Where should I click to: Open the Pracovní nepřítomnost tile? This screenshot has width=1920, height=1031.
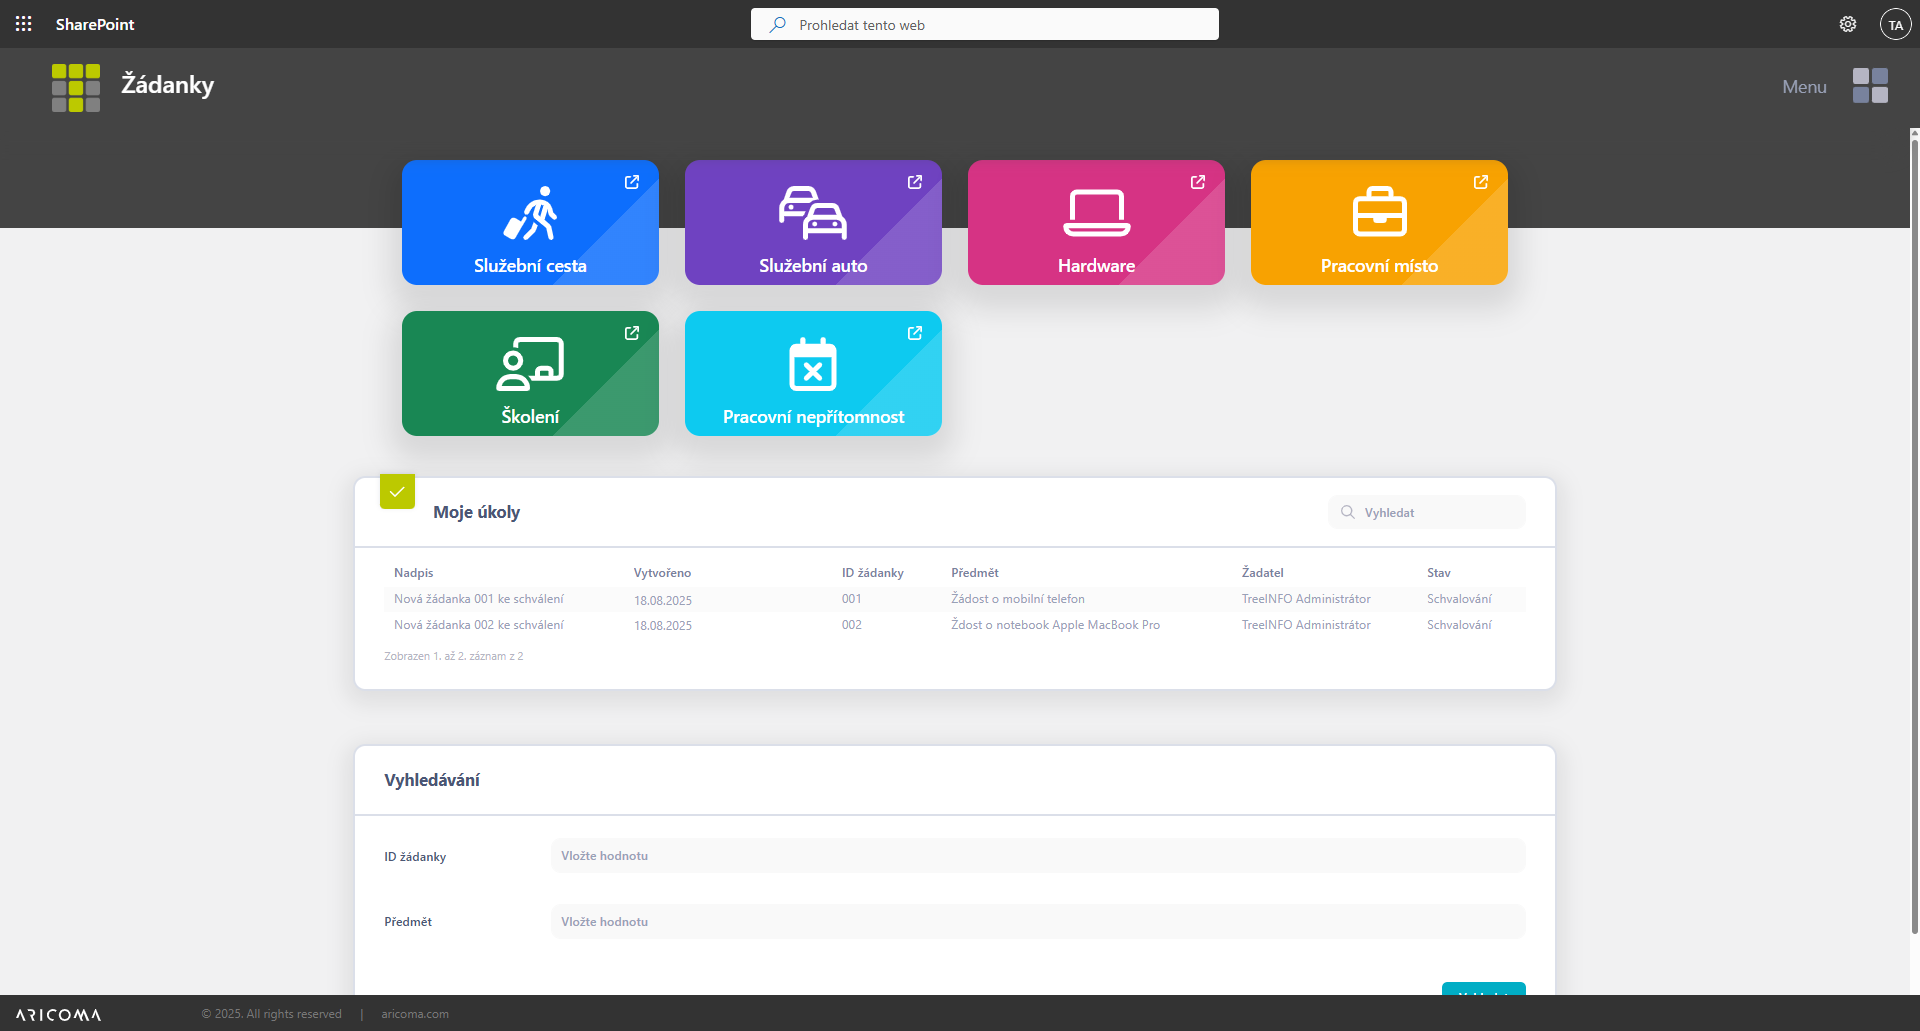pyautogui.click(x=813, y=374)
